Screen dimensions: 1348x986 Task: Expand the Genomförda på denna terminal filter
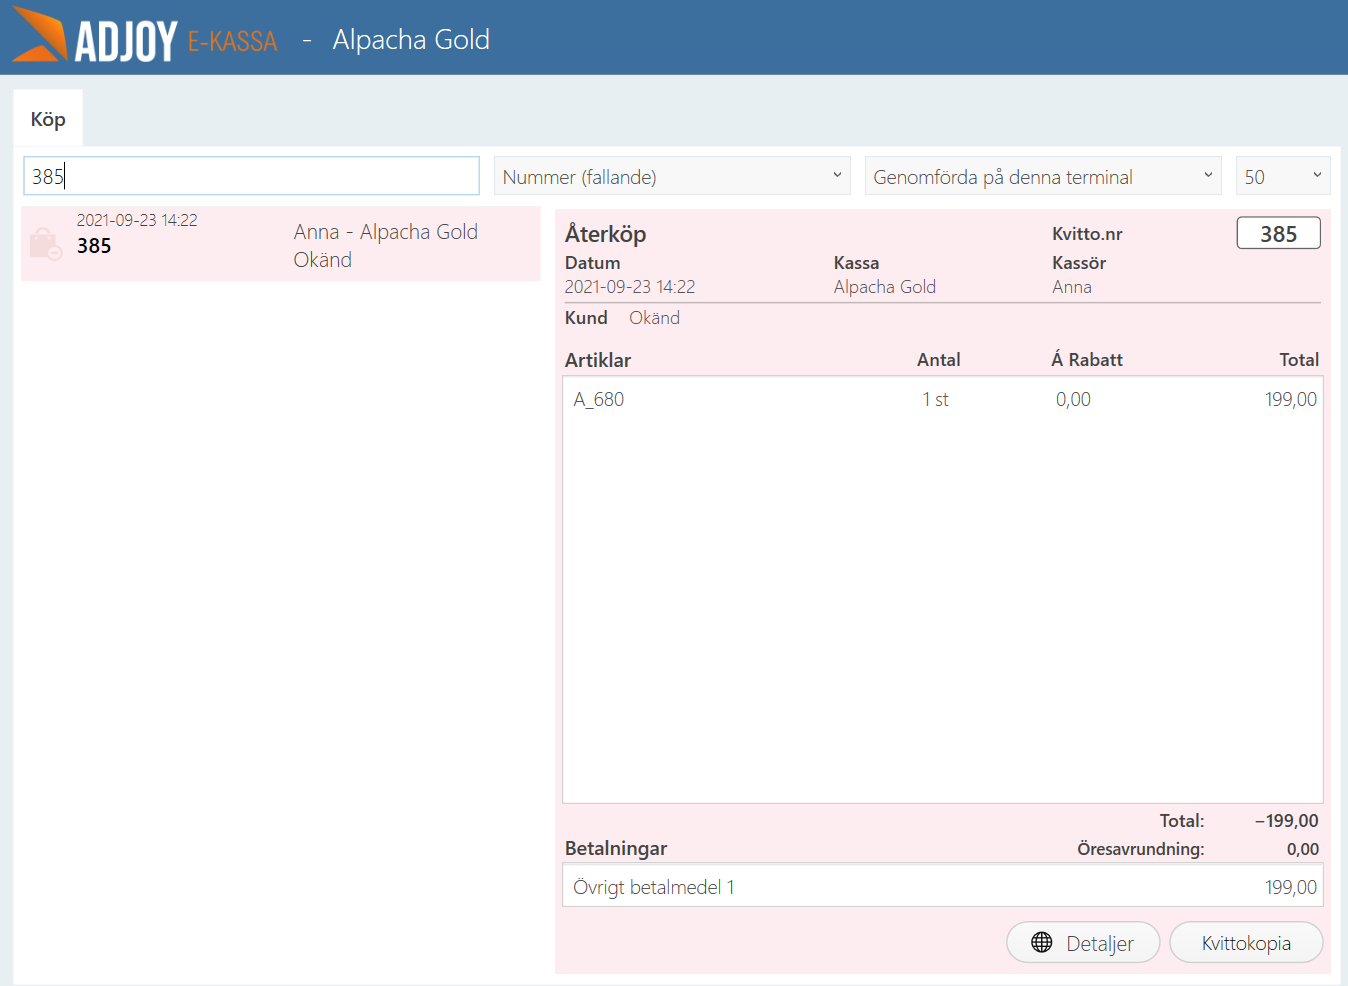tap(1043, 176)
